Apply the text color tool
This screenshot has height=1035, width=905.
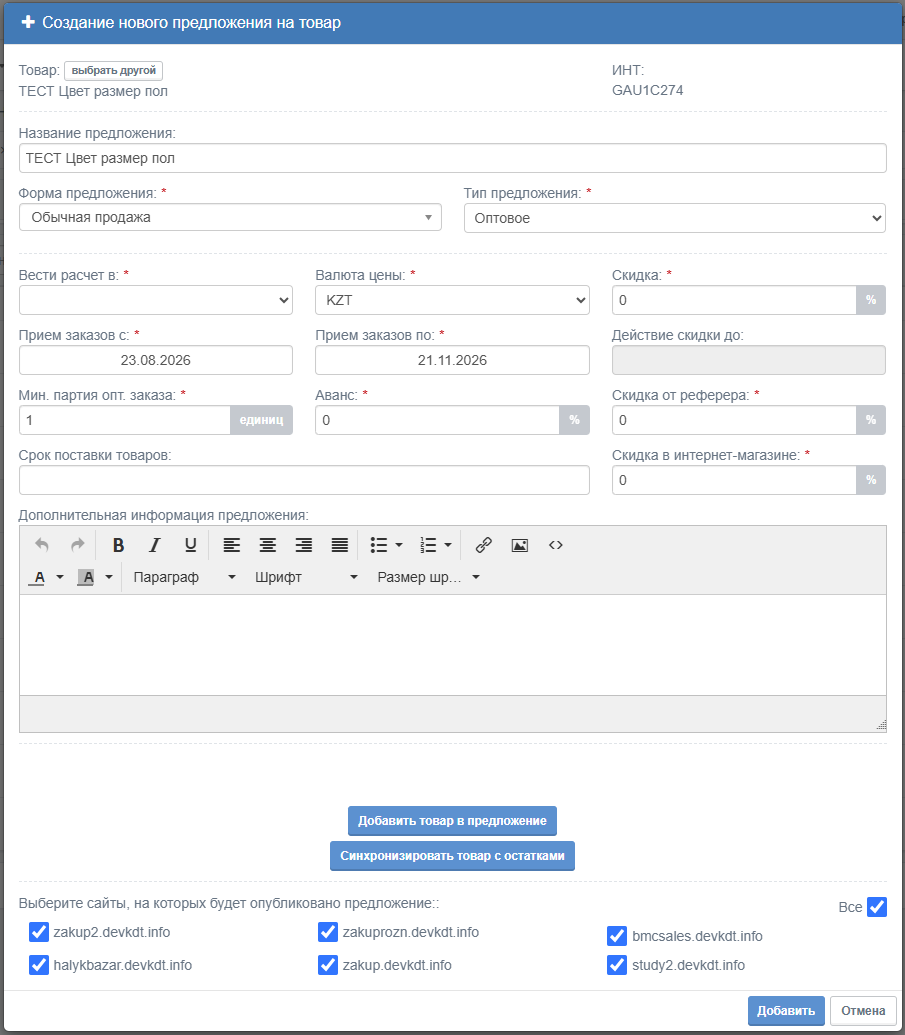39,578
